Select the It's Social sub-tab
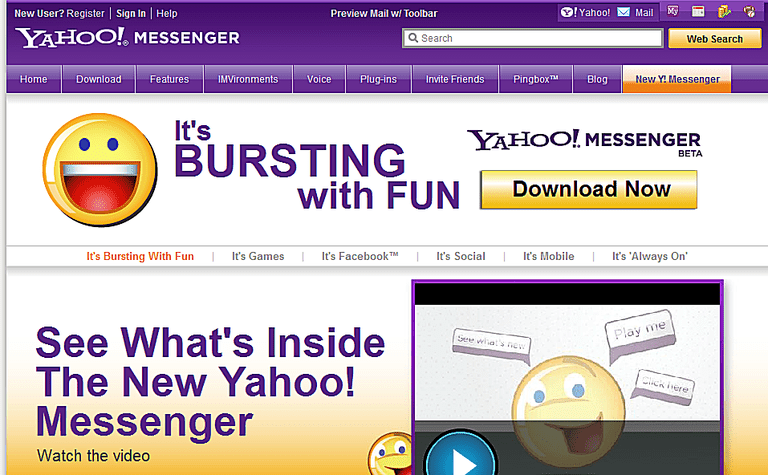Viewport: 768px width, 475px height. [x=460, y=256]
